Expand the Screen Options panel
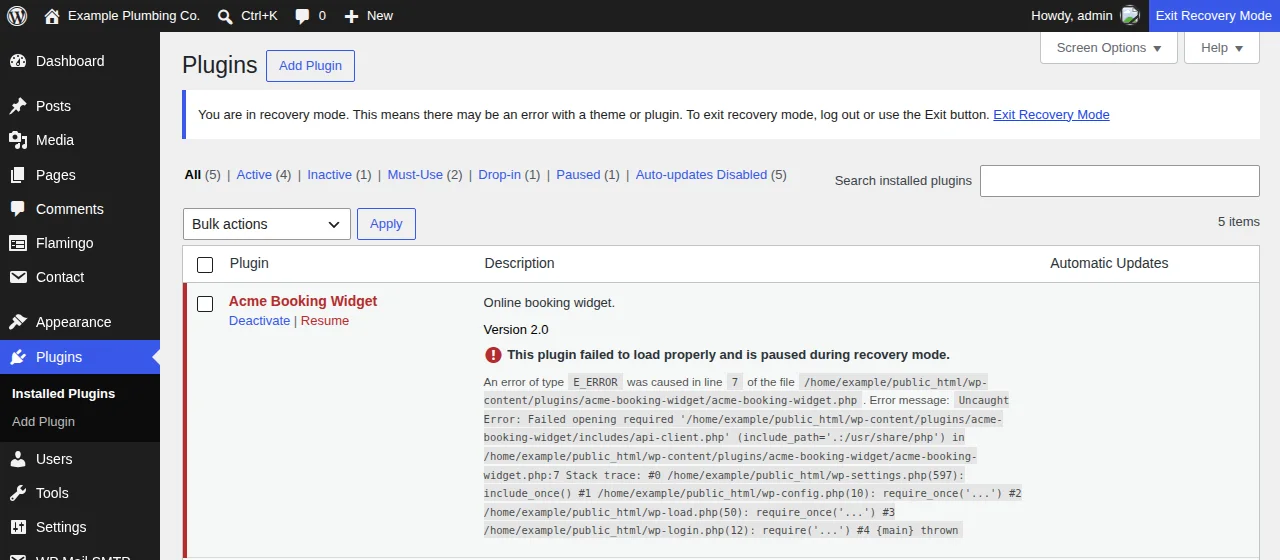This screenshot has width=1280, height=560. pyautogui.click(x=1109, y=48)
